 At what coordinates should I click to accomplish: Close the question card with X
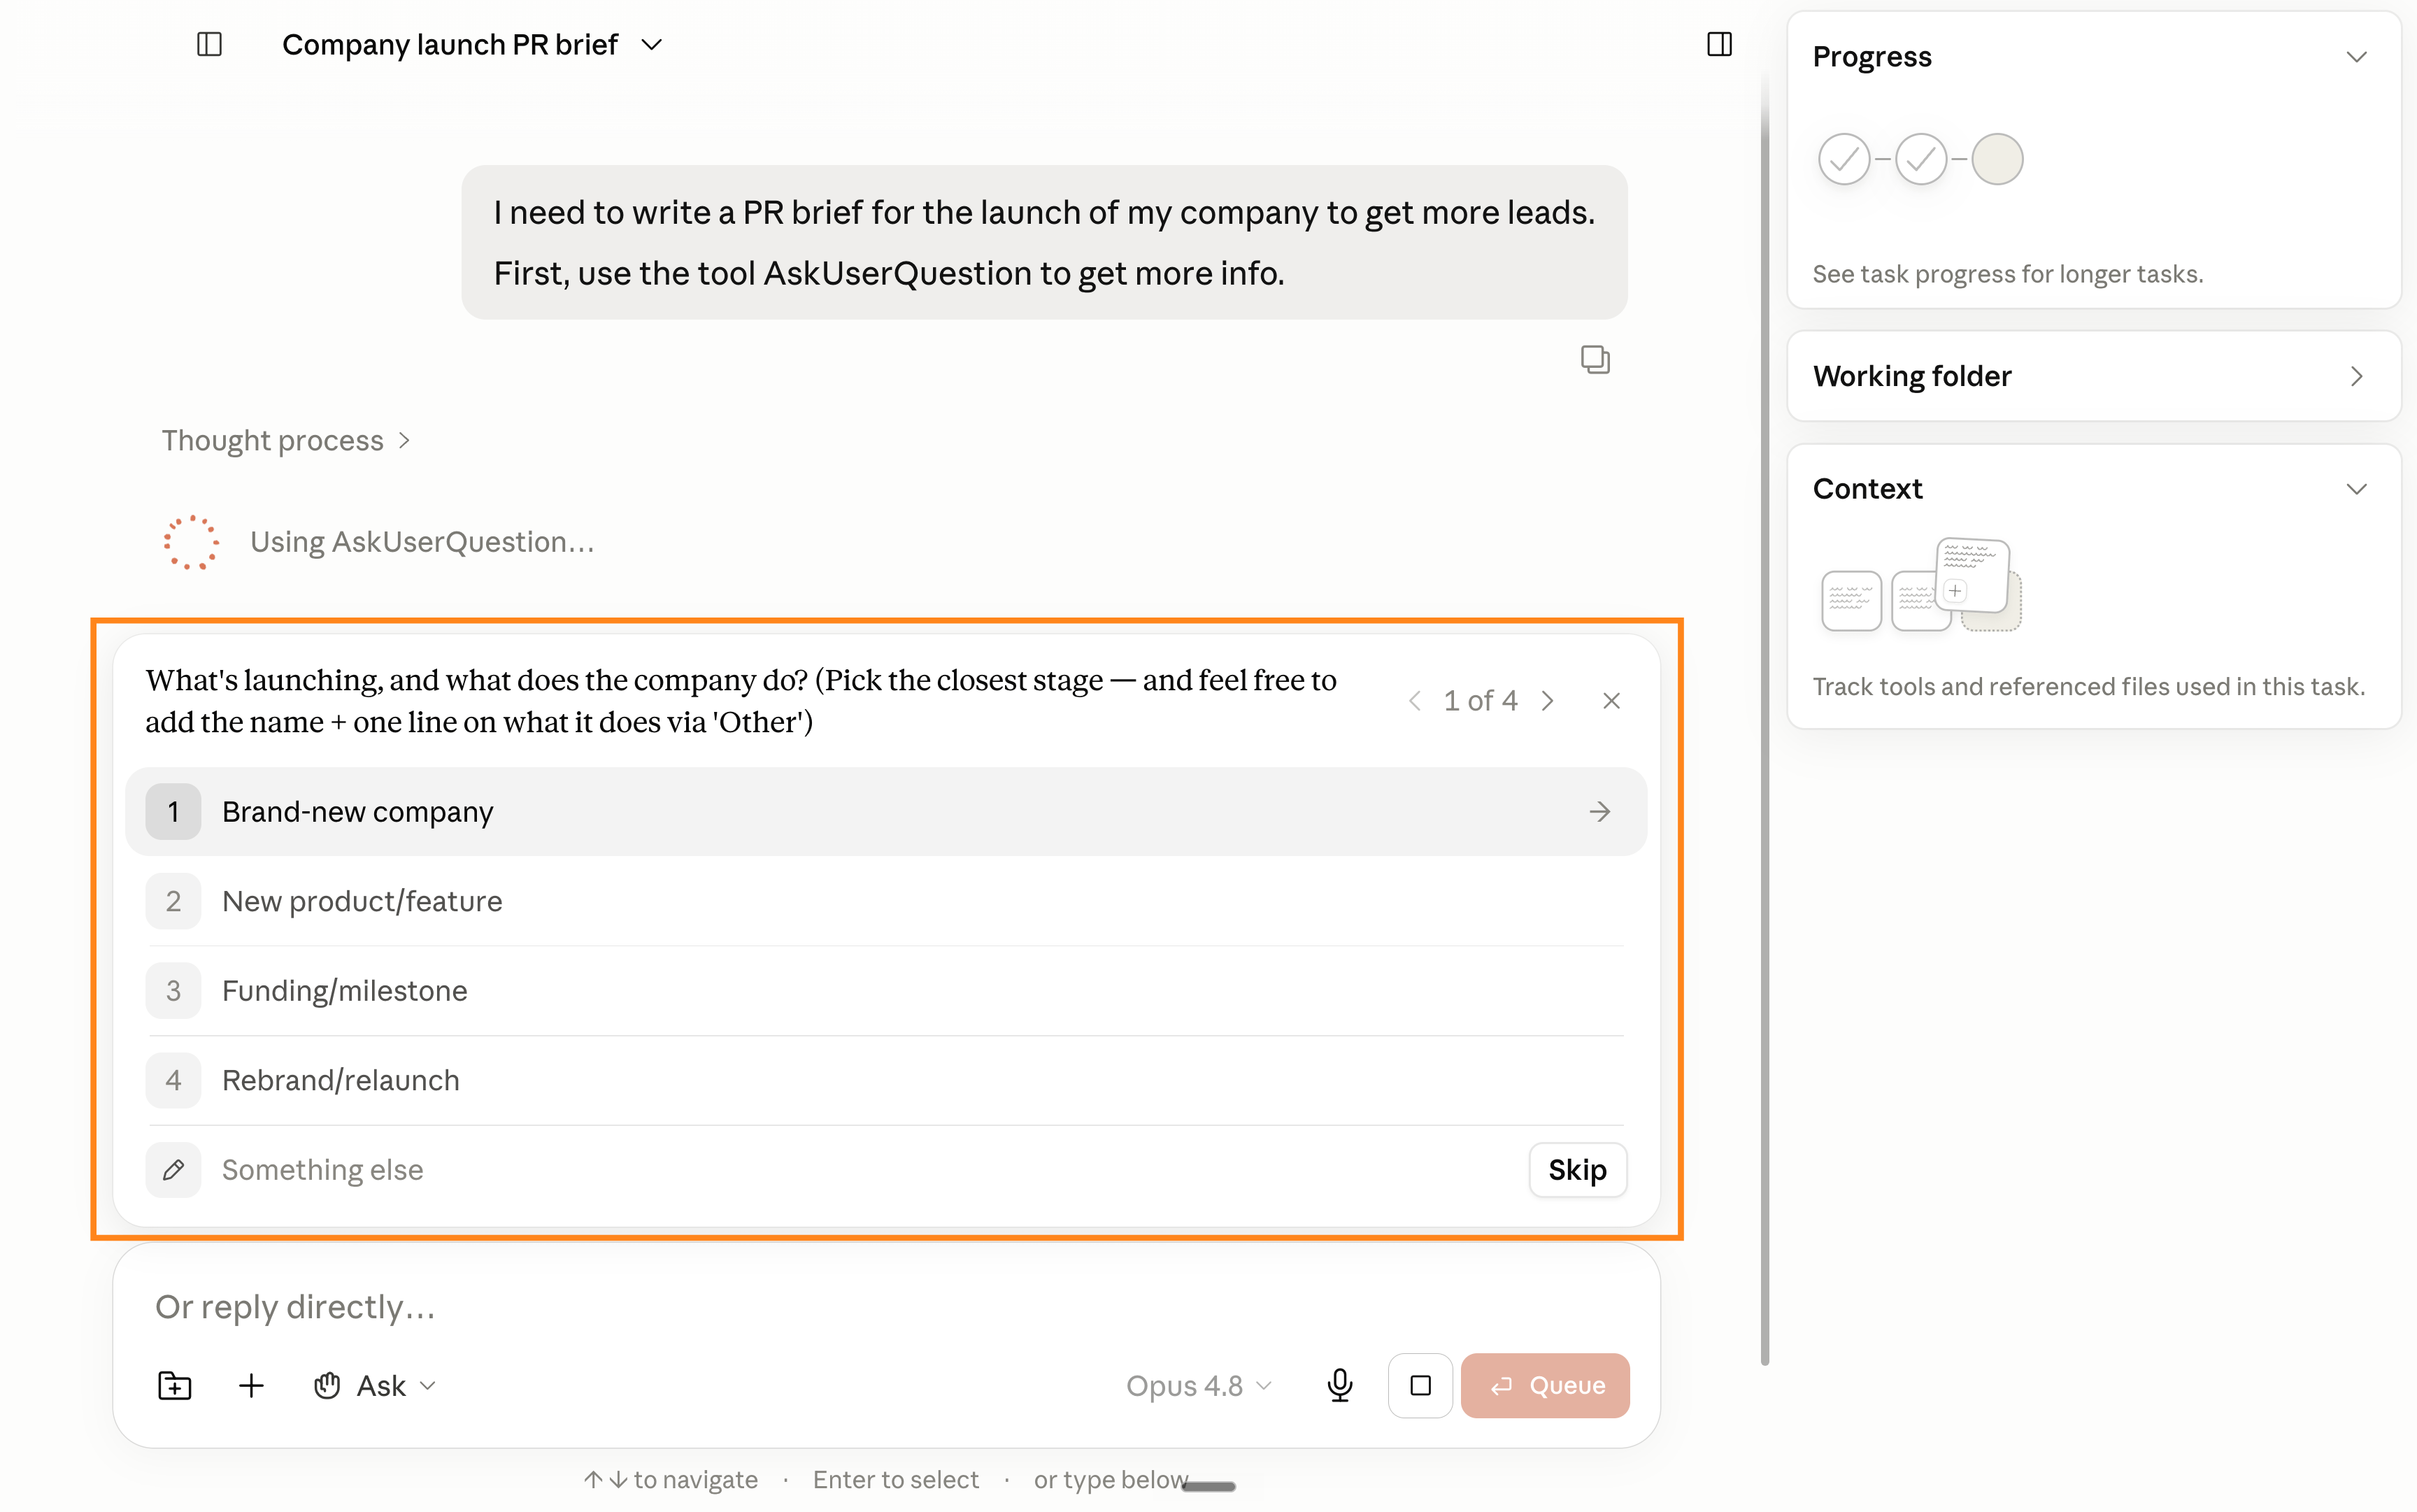pos(1611,701)
